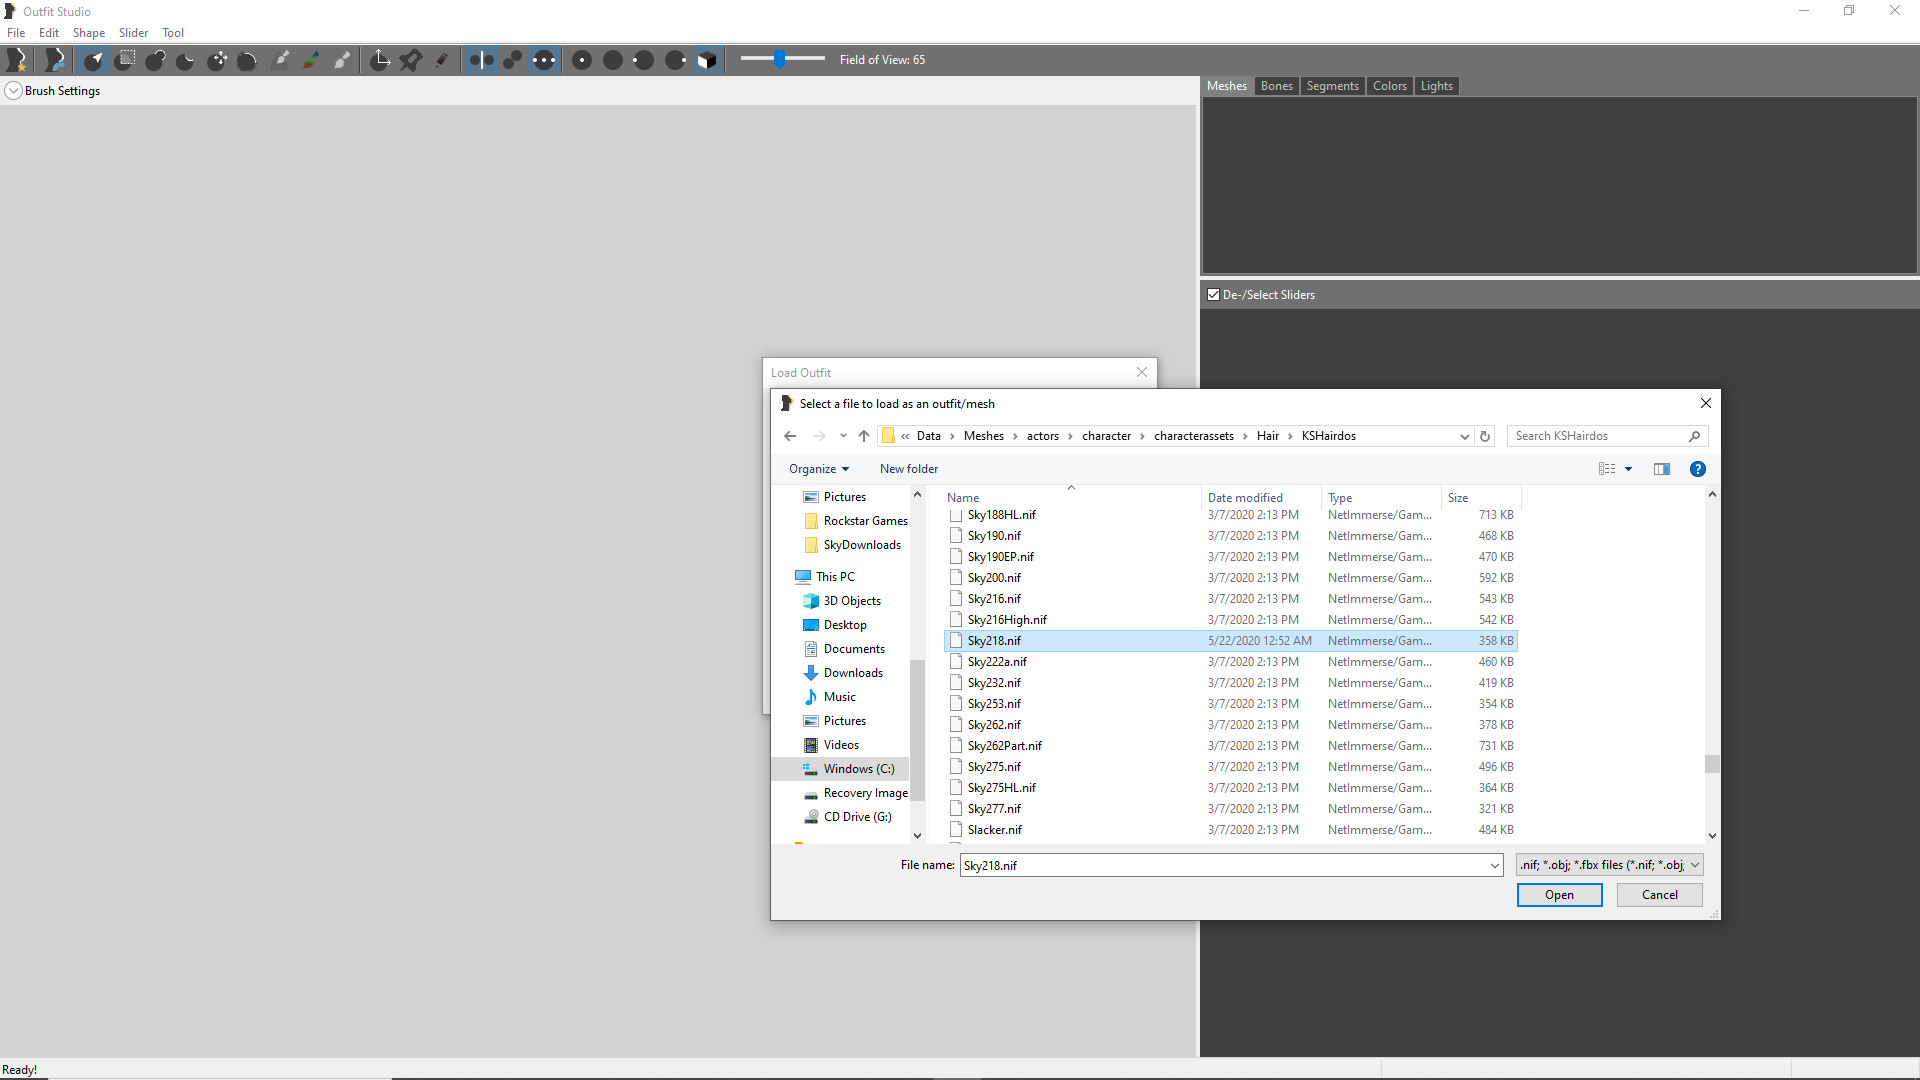1920x1080 pixels.
Task: Toggle X-Mirror editing in toolbar
Action: [x=482, y=60]
